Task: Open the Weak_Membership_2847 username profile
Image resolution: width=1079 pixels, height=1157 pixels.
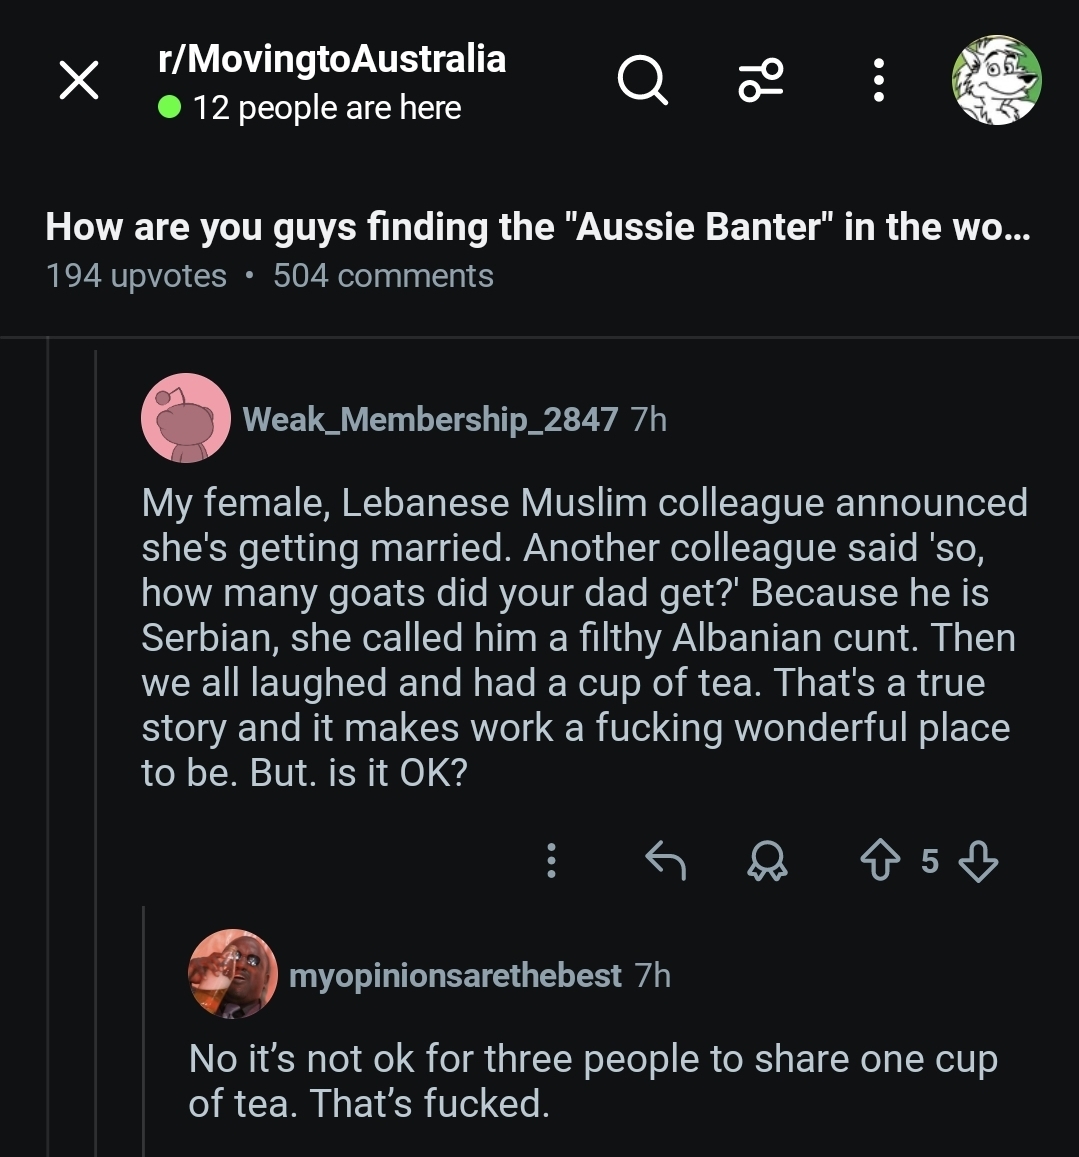Action: [430, 419]
